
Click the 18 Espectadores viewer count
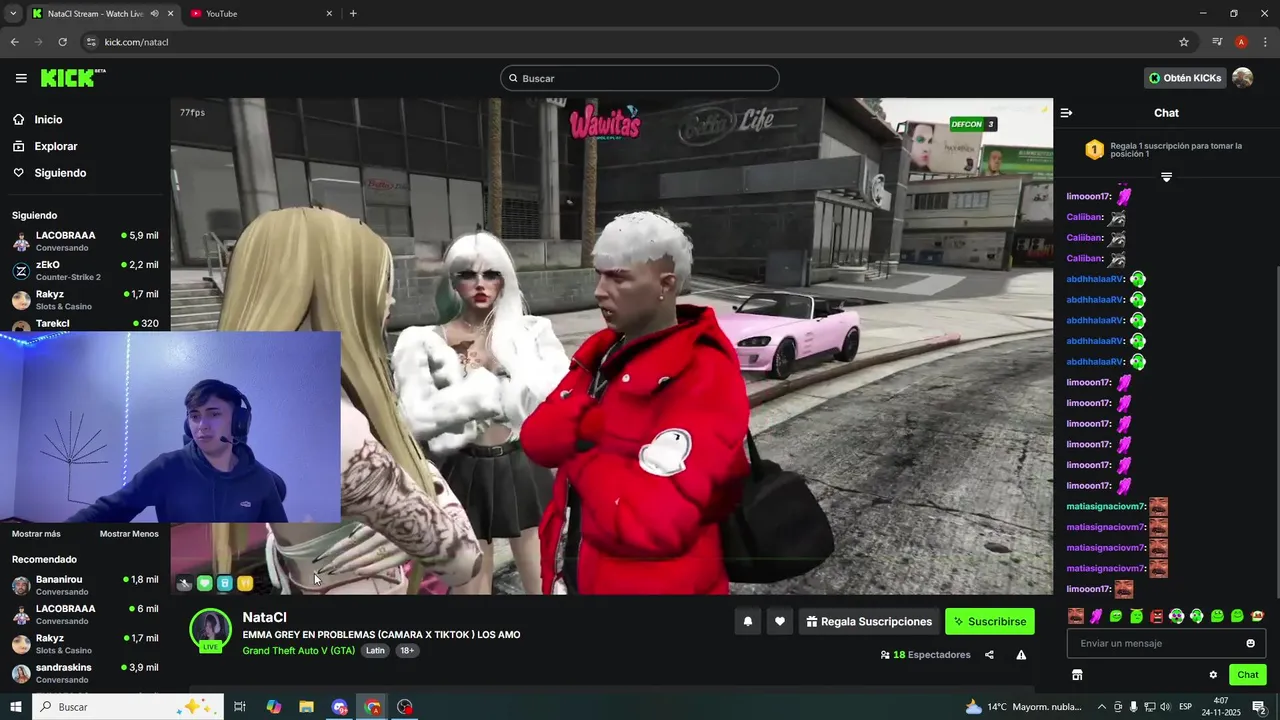click(x=925, y=655)
